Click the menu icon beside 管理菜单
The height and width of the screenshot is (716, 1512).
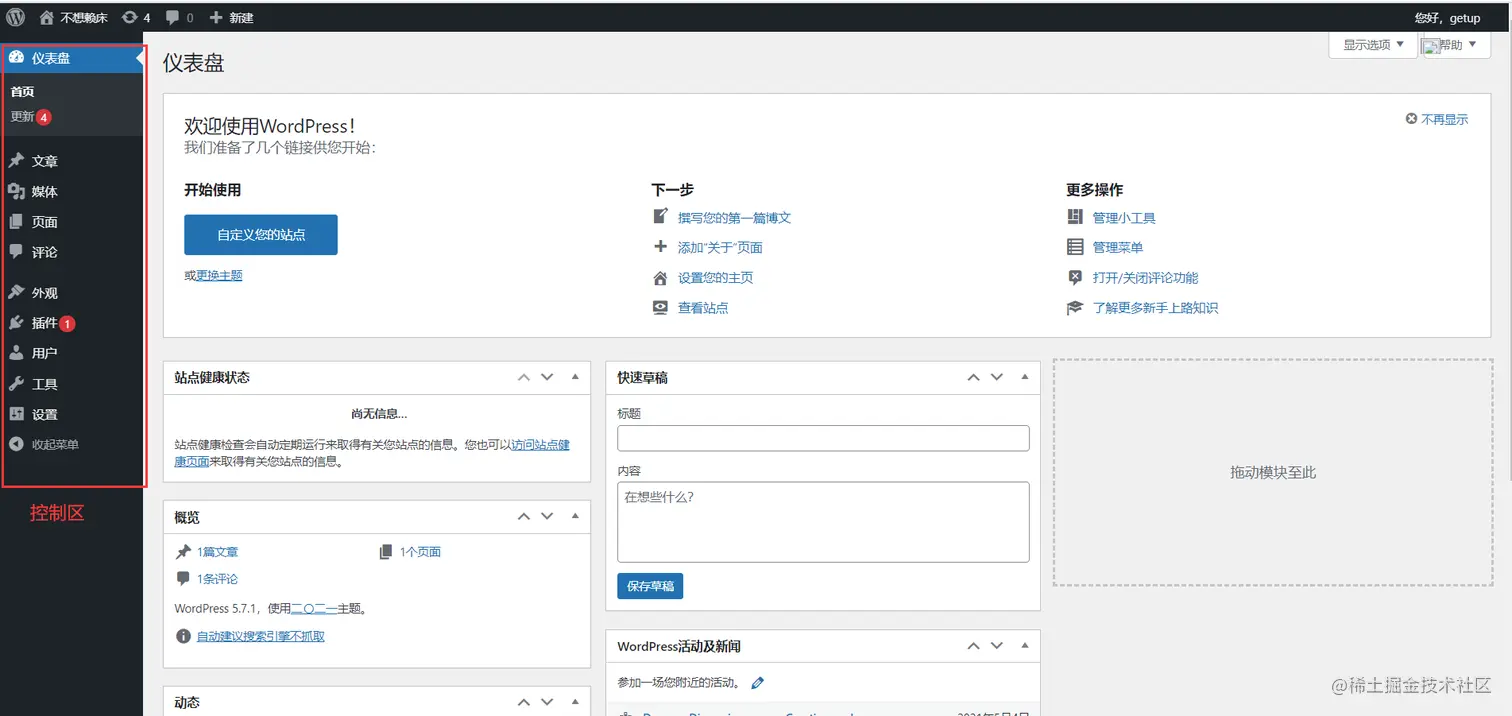(1075, 247)
